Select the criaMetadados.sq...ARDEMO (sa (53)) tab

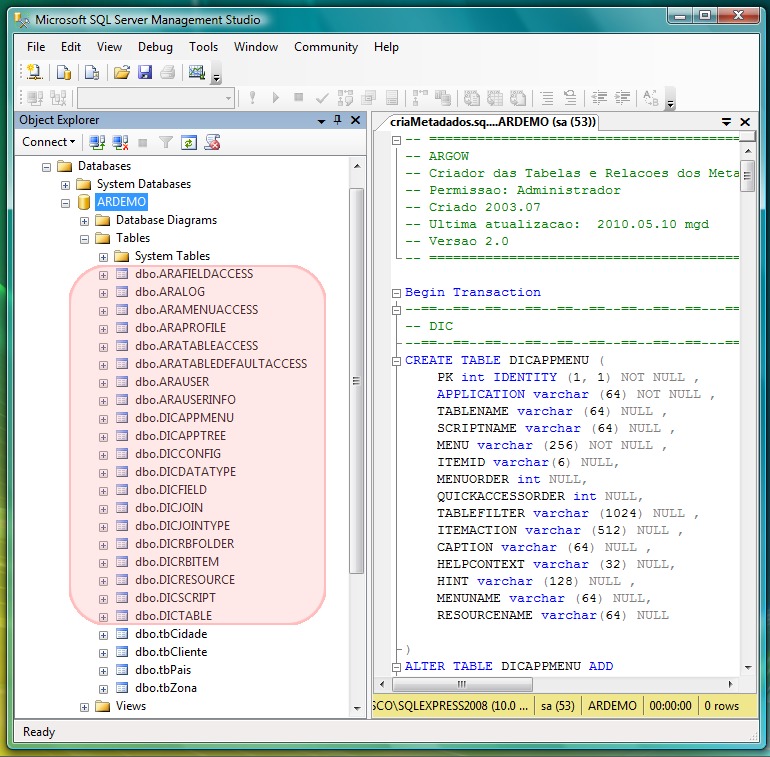tap(493, 122)
